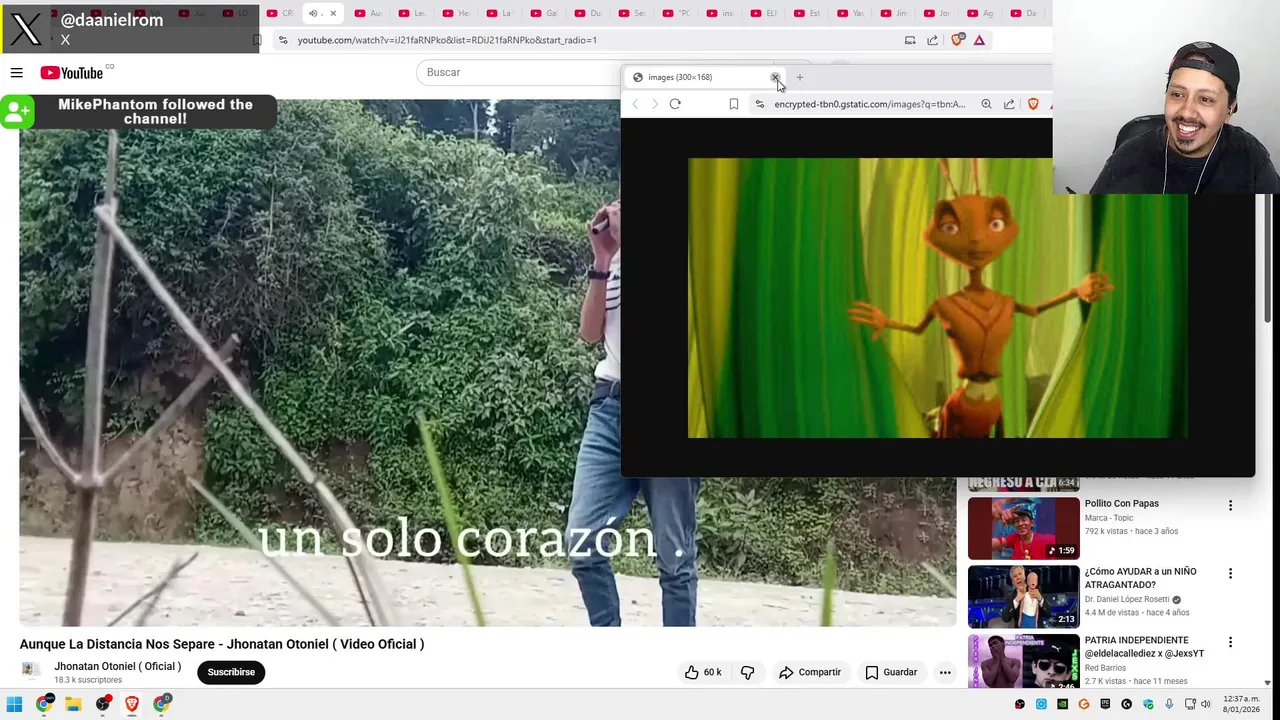Go back in the image window

click(635, 104)
